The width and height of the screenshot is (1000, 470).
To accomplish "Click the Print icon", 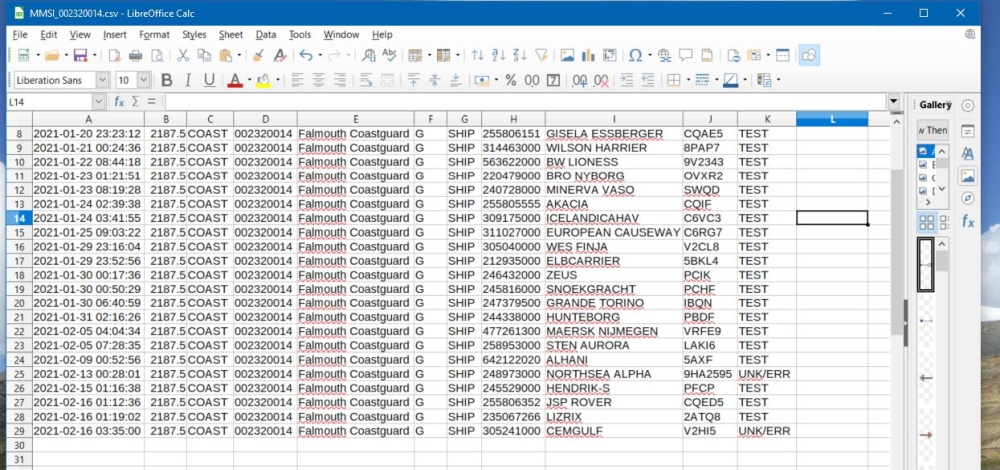I will click(135, 55).
